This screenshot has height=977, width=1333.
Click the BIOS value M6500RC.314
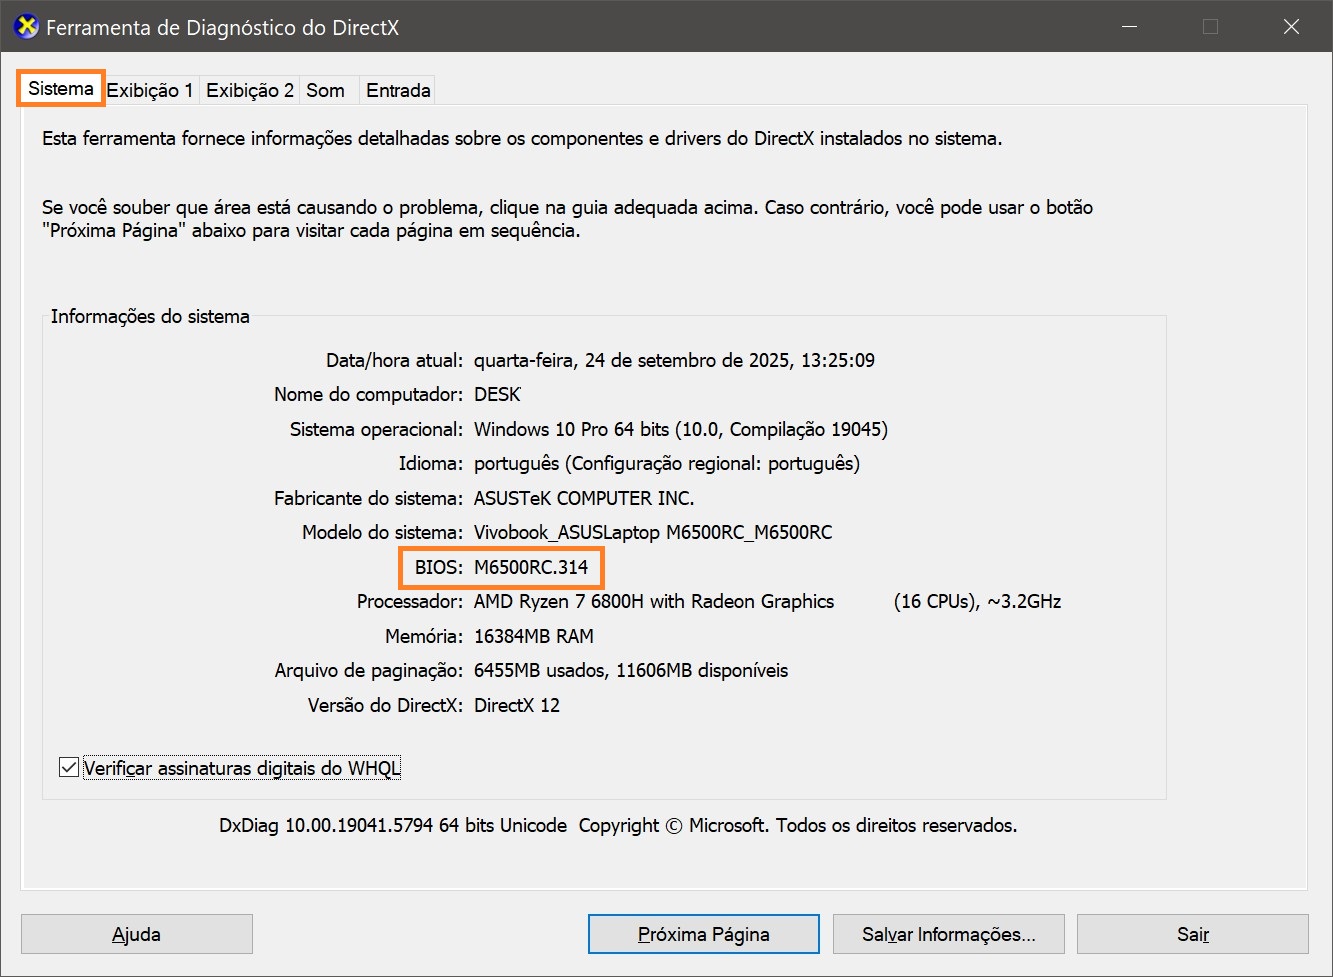coord(531,567)
